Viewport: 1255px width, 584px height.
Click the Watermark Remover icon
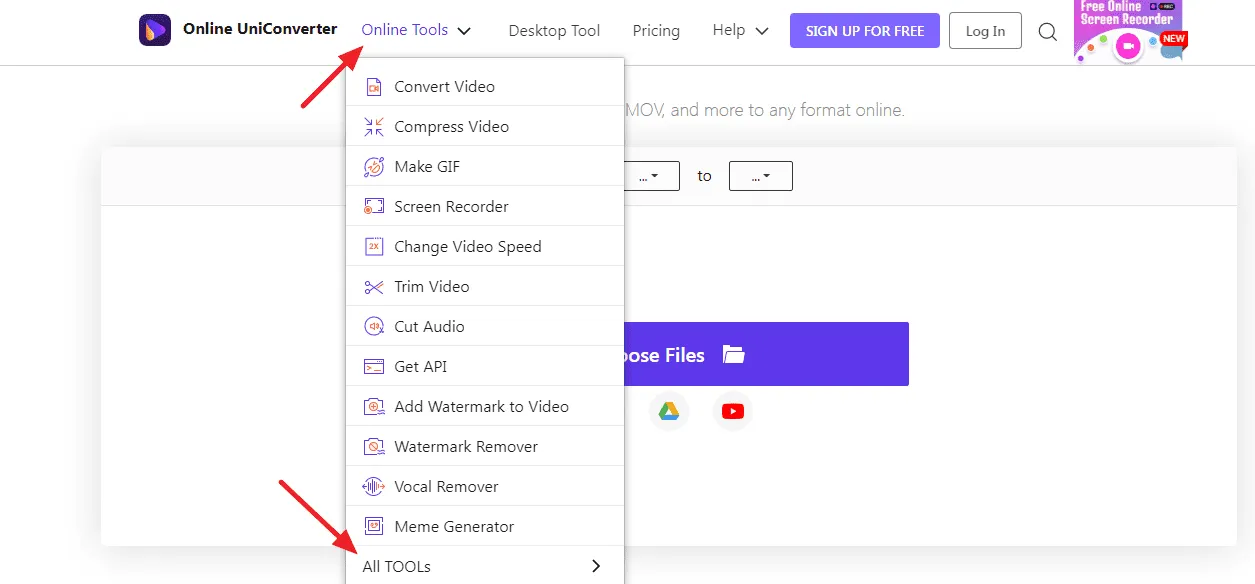(374, 447)
